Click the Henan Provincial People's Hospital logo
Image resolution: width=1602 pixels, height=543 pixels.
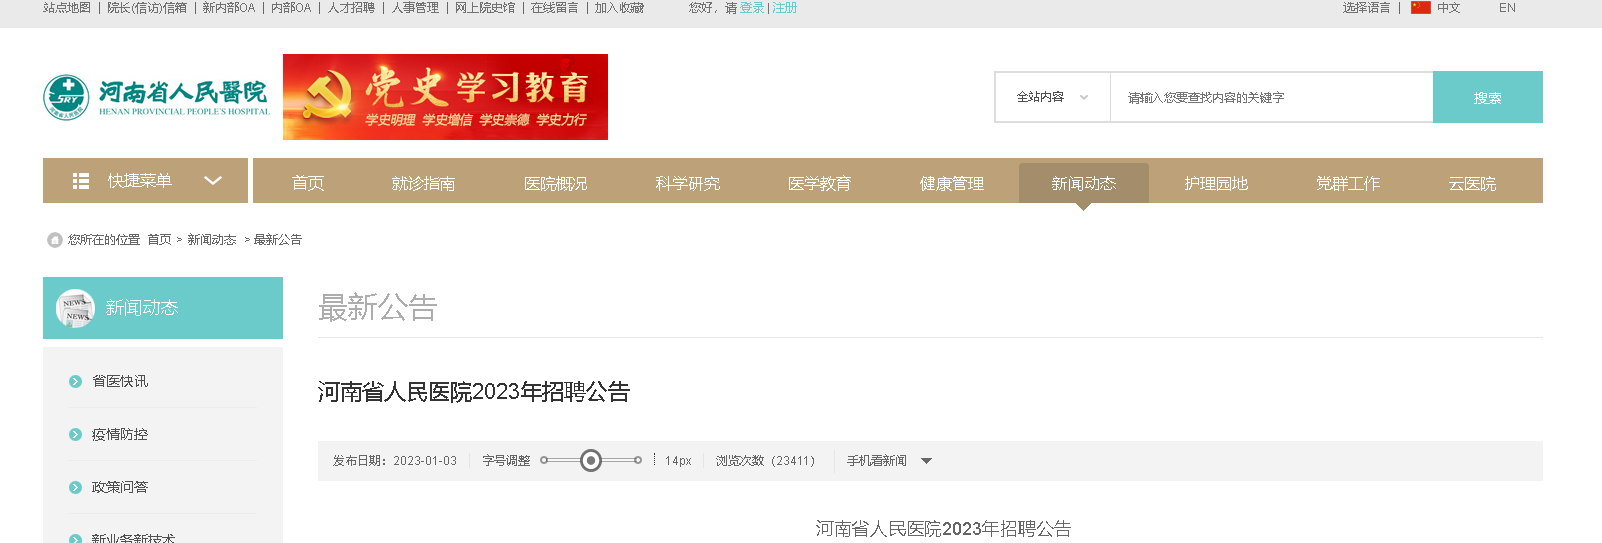(156, 97)
